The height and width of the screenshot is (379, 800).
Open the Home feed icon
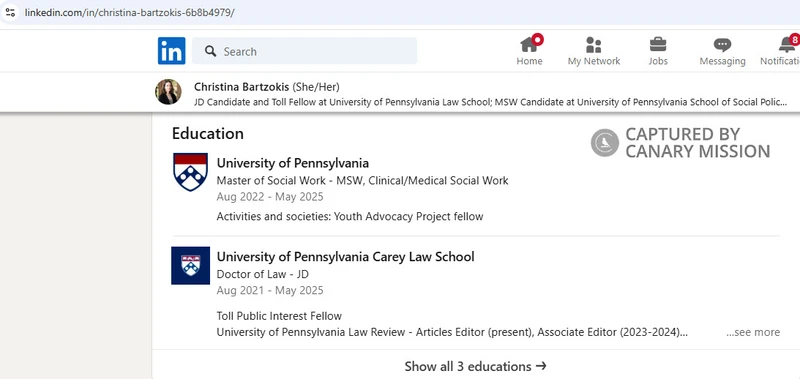(x=529, y=45)
